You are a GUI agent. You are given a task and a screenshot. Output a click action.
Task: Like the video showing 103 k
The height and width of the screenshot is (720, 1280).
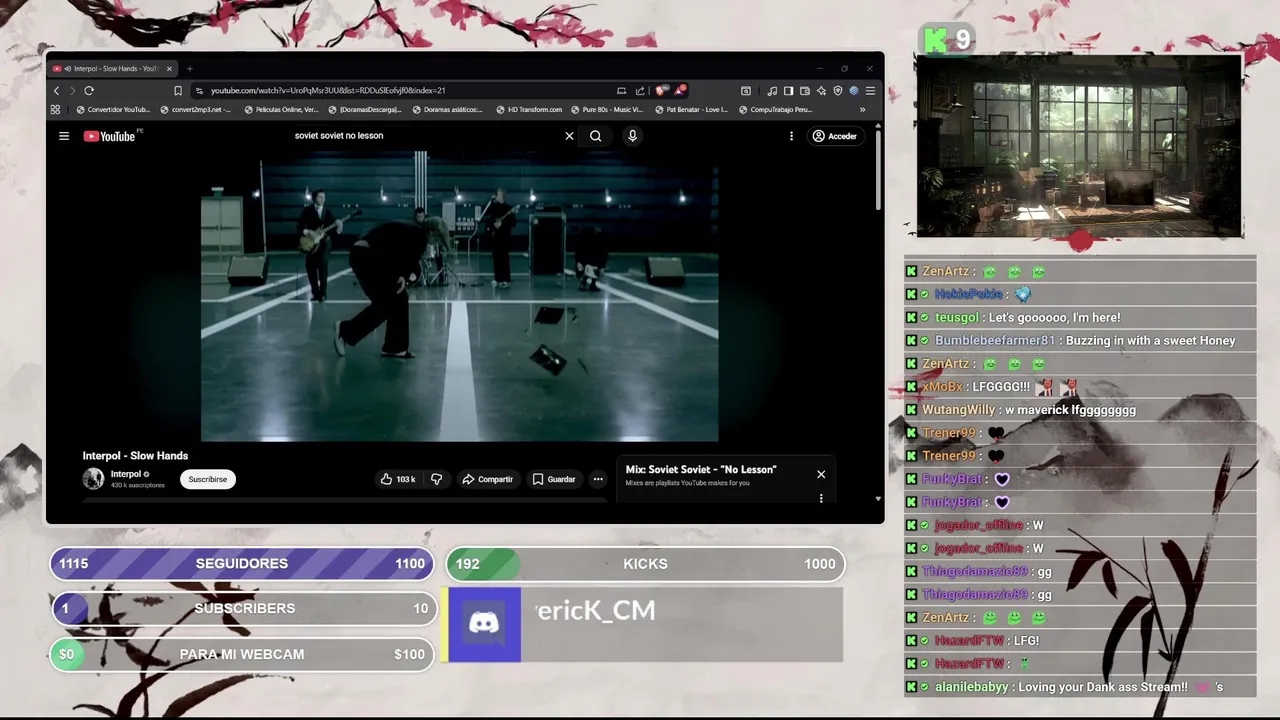point(397,479)
